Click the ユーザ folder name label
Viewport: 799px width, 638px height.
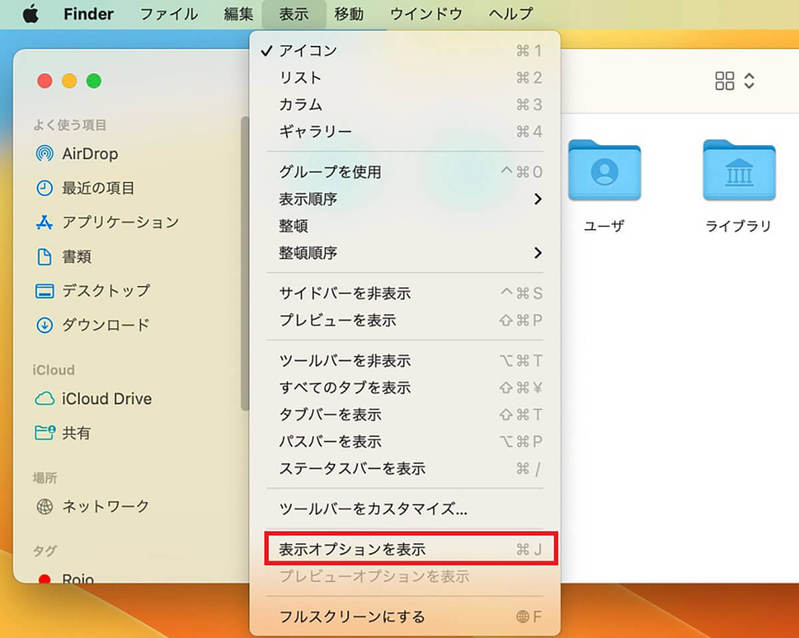coord(604,226)
